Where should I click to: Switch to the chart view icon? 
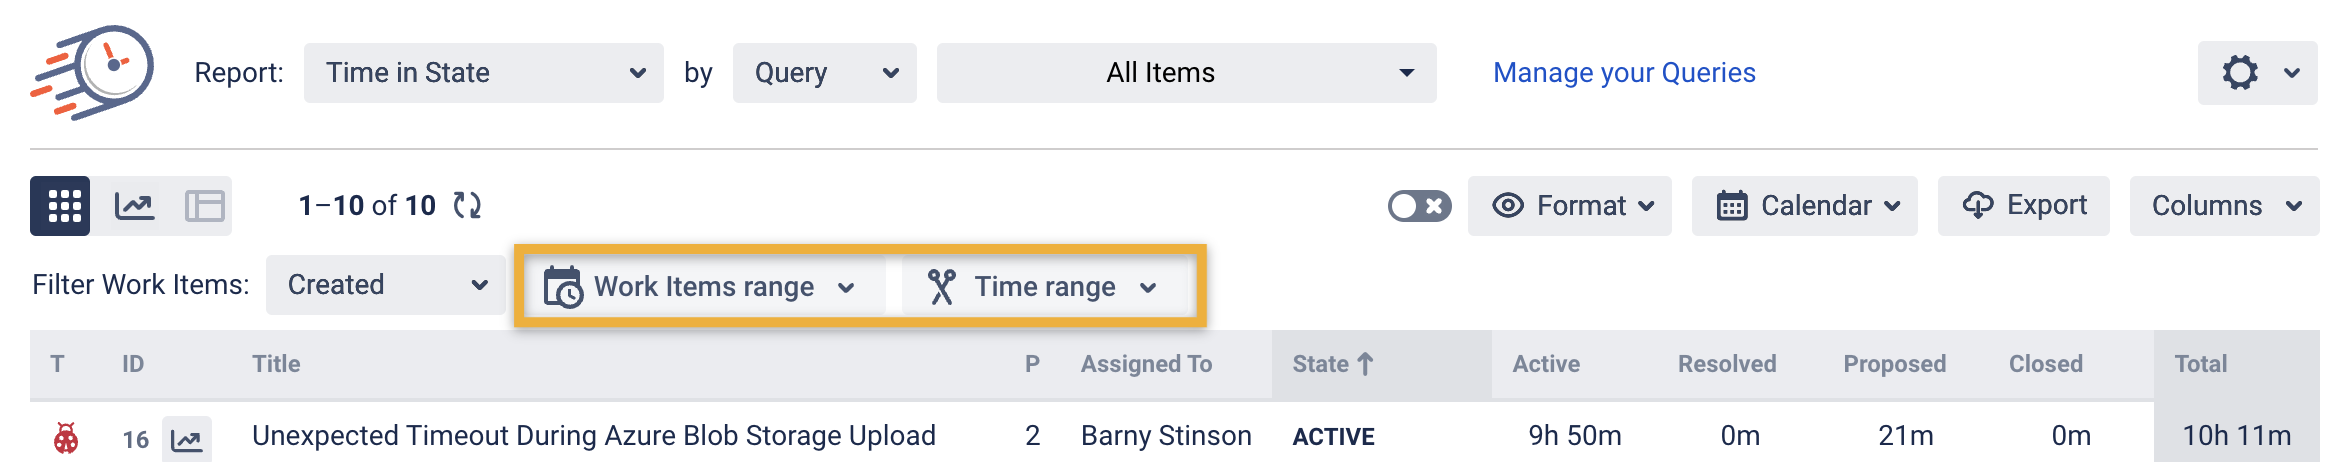134,206
